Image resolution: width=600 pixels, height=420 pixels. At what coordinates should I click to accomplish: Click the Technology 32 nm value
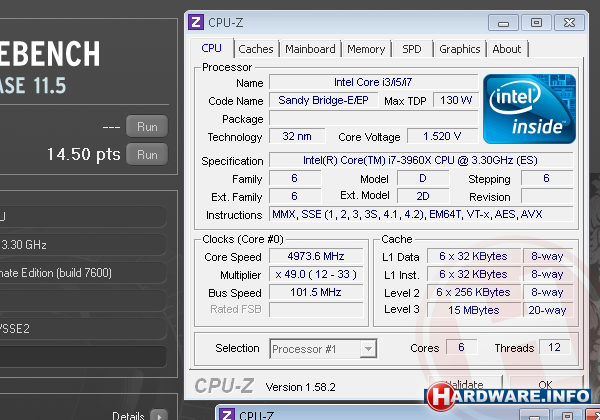tap(297, 136)
